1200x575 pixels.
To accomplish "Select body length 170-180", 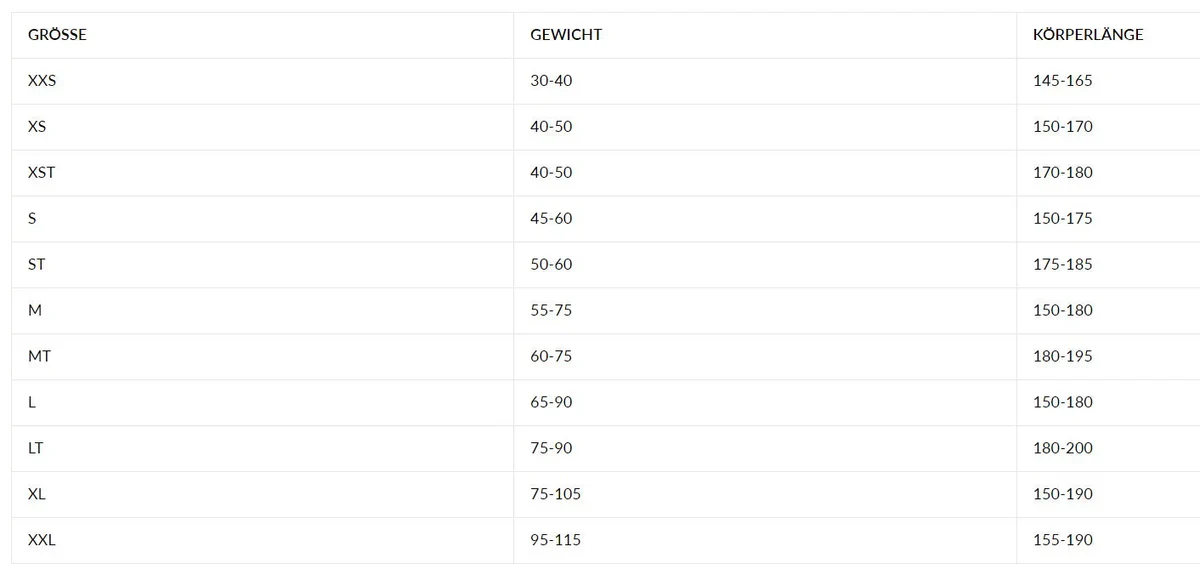I will tap(1063, 173).
